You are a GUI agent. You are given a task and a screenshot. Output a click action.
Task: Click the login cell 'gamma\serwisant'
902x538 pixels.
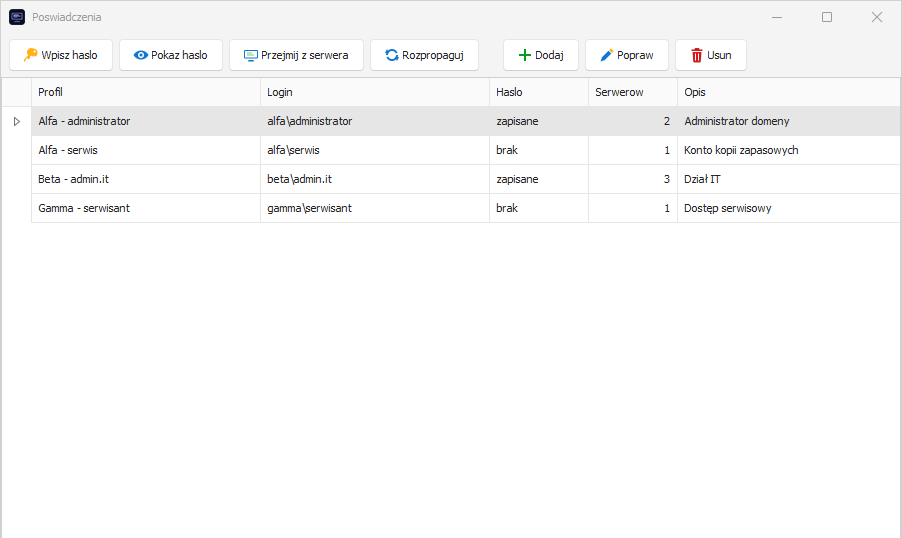[375, 208]
